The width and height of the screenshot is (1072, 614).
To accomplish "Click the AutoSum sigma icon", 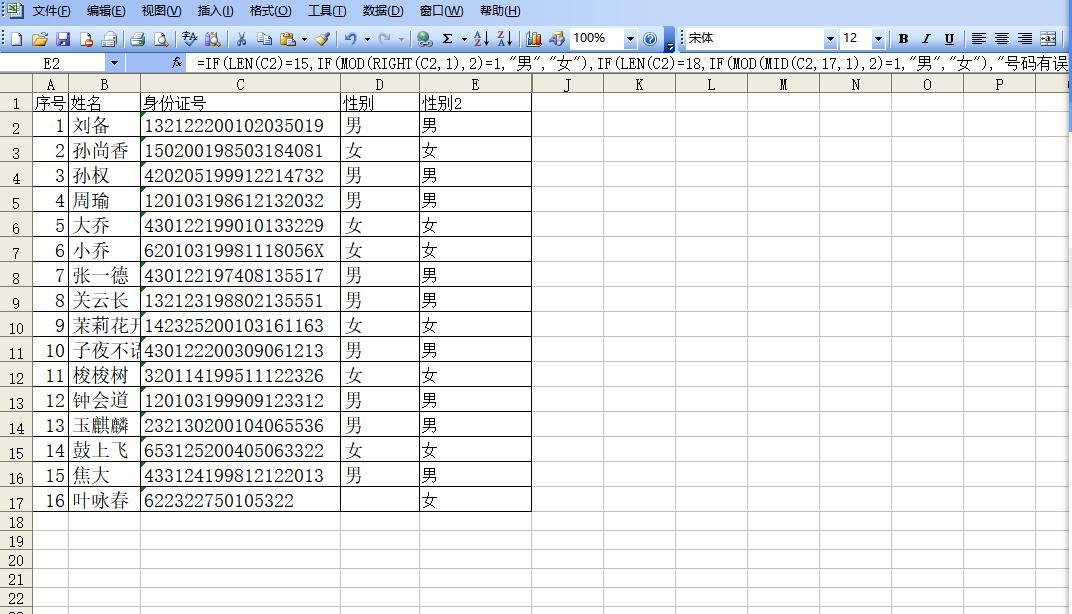I will pyautogui.click(x=447, y=39).
